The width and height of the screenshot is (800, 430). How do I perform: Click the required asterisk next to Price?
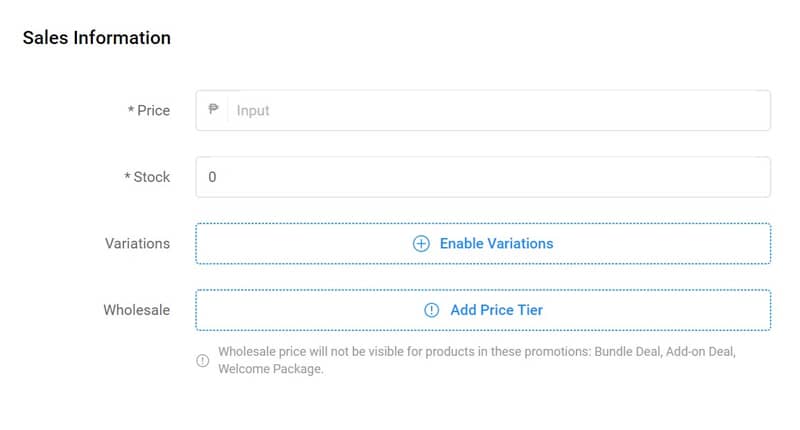click(131, 110)
